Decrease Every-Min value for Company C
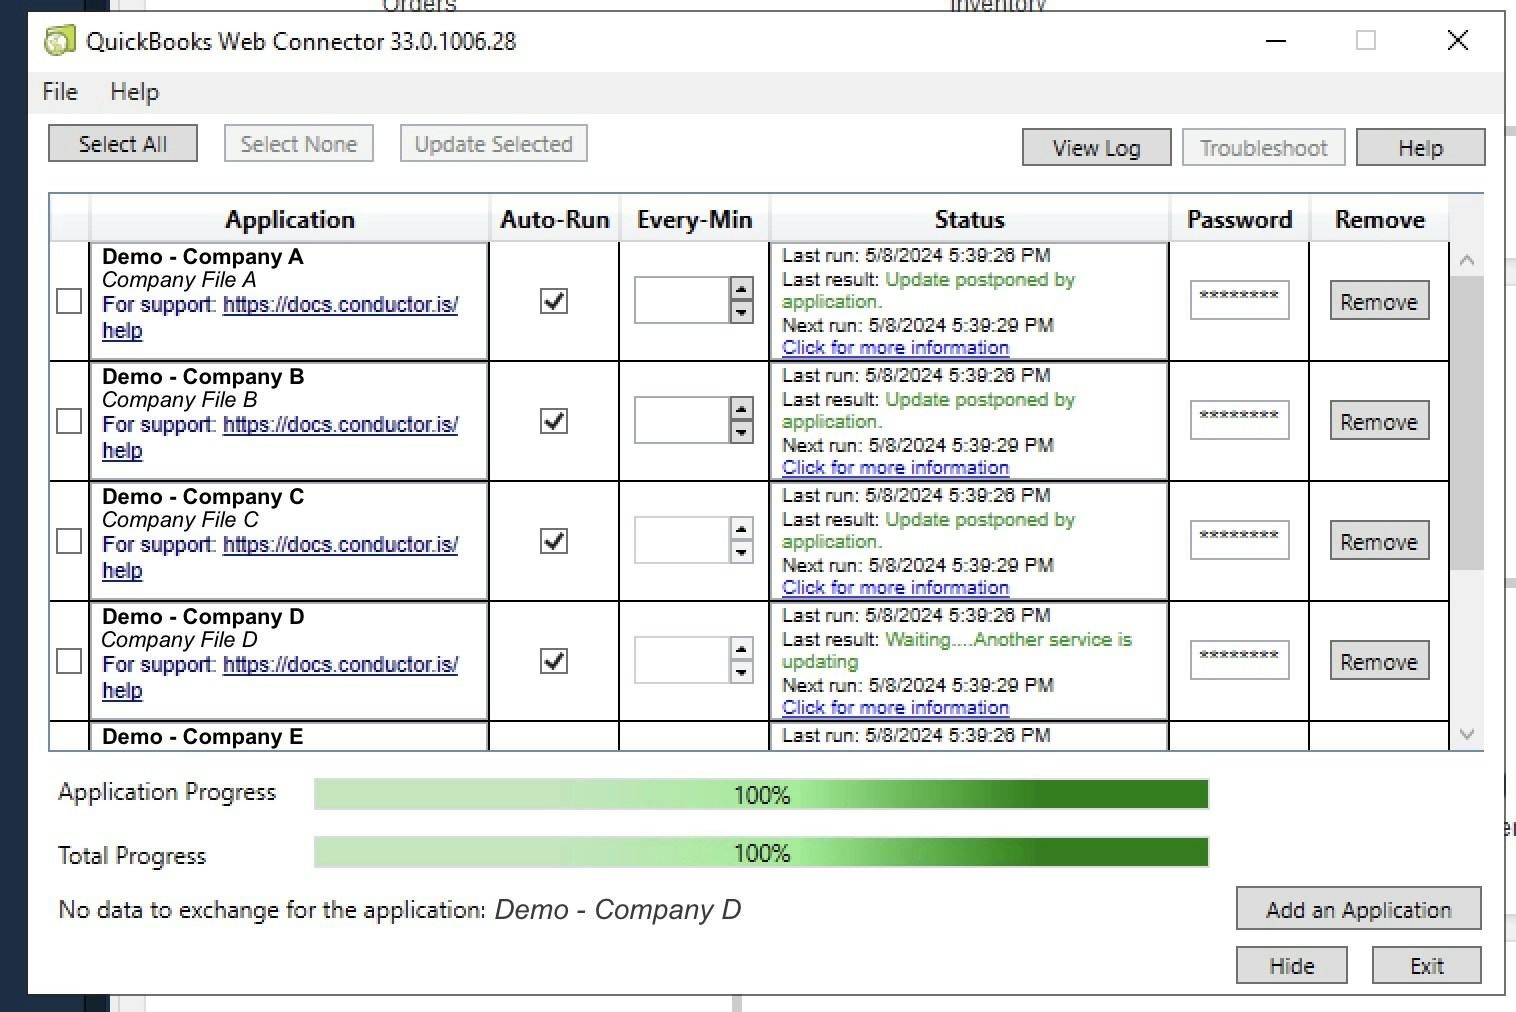Image resolution: width=1516 pixels, height=1012 pixels. click(x=741, y=552)
